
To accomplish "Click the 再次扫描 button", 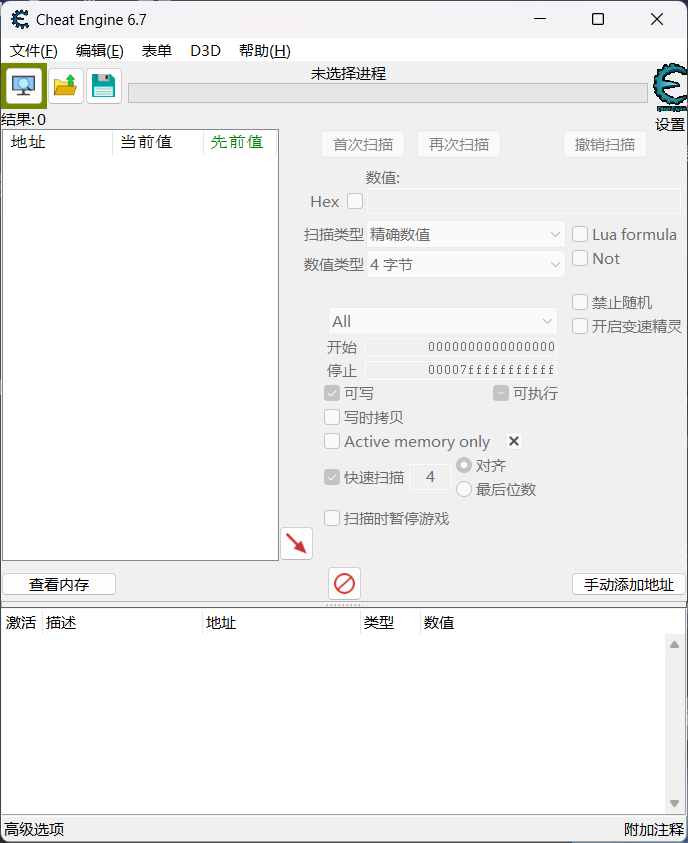I will pos(459,145).
